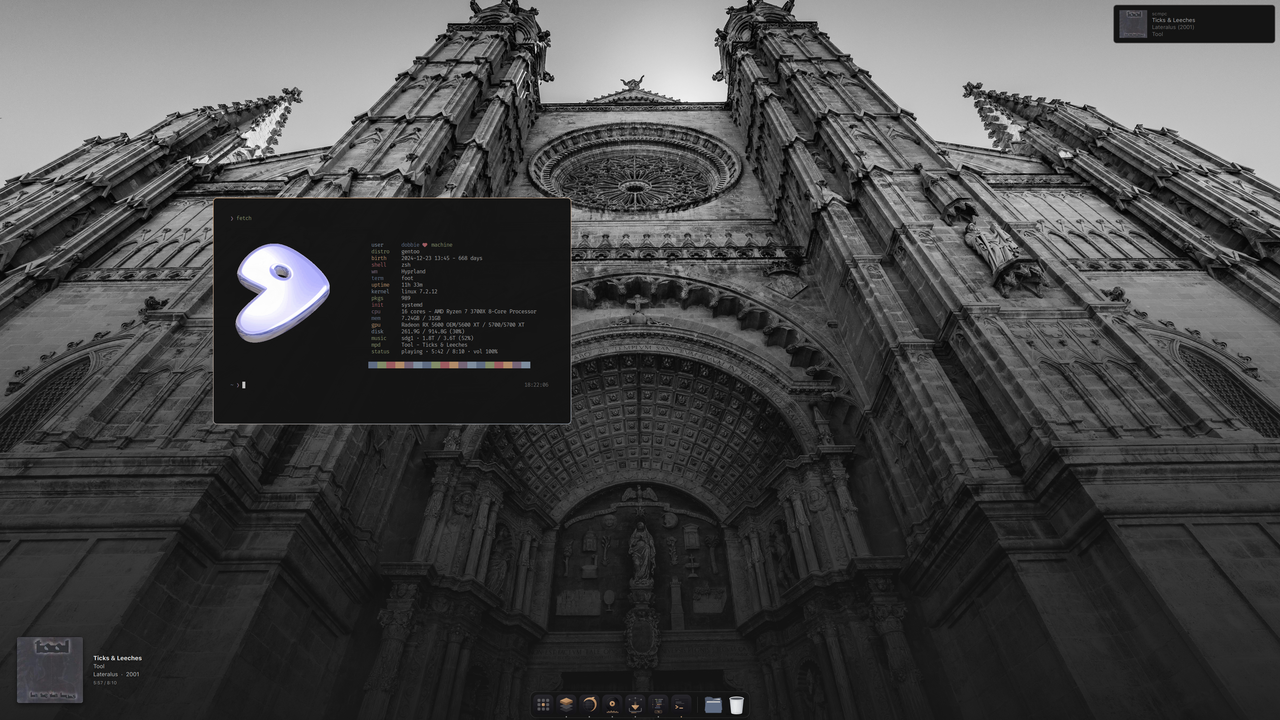Click Lateralus album cover in bottom-left widget
1280x720 pixels.
[50, 670]
